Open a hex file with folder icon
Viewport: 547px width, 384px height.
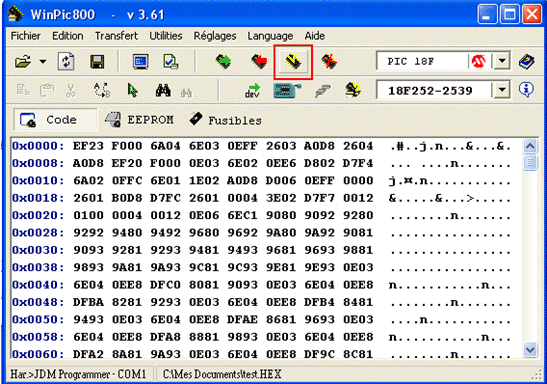(x=23, y=62)
